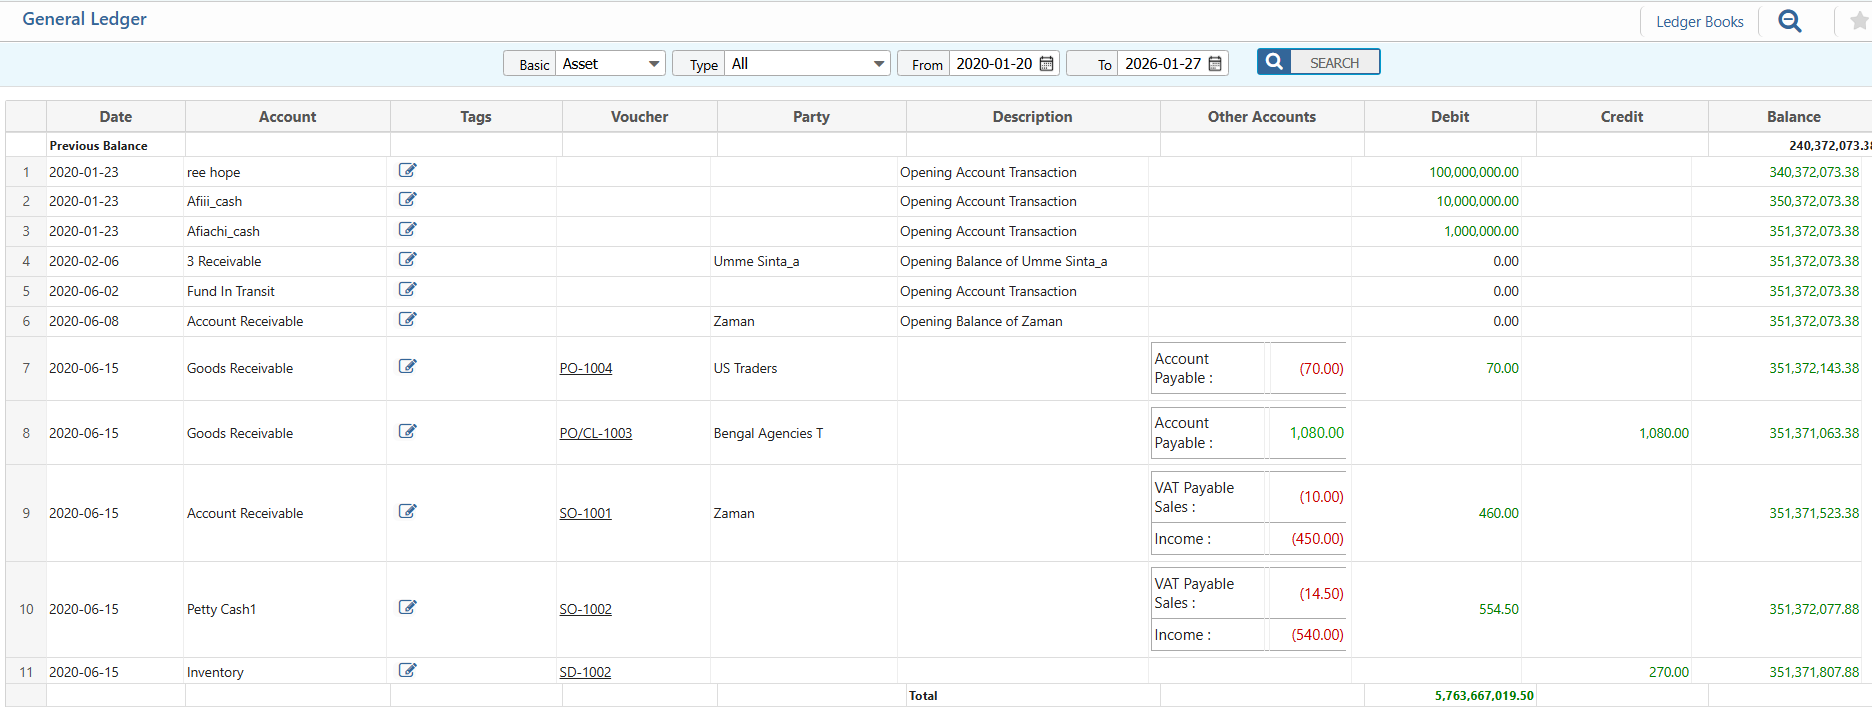Open voucher SD-1002
Image resolution: width=1872 pixels, height=707 pixels.
click(585, 672)
